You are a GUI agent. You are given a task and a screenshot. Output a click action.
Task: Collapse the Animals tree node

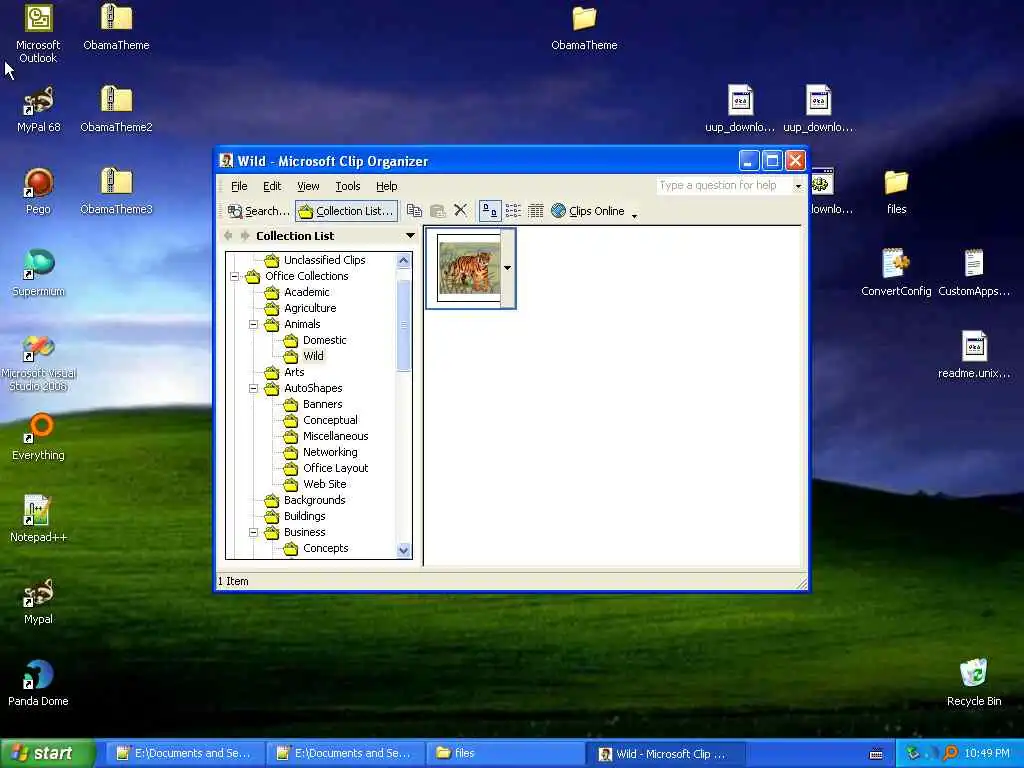253,325
